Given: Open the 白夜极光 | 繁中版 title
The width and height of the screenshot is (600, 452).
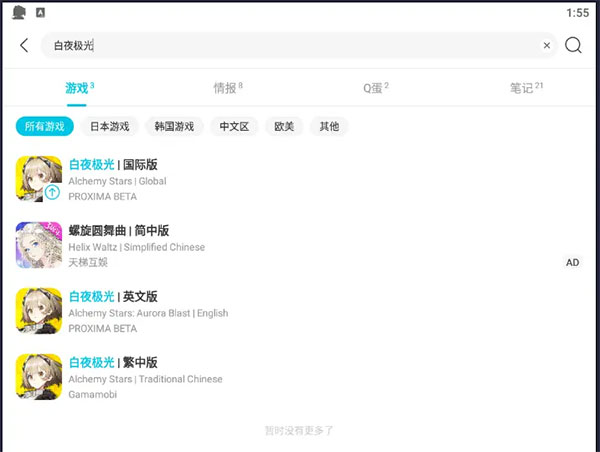Looking at the screenshot, I should click(113, 362).
